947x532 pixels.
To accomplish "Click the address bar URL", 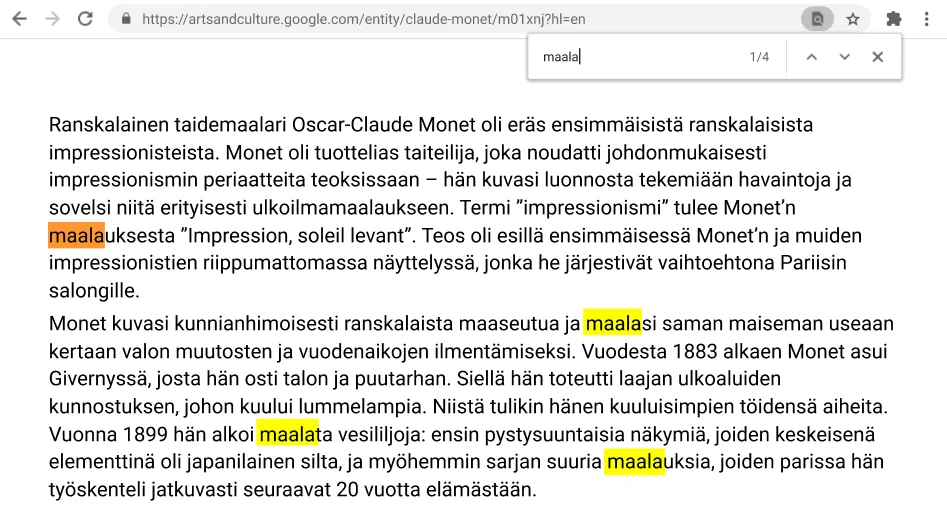I will 364,19.
